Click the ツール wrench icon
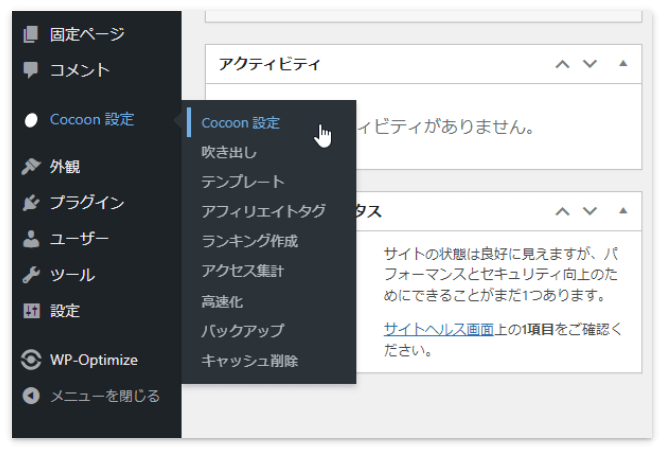 [x=30, y=275]
